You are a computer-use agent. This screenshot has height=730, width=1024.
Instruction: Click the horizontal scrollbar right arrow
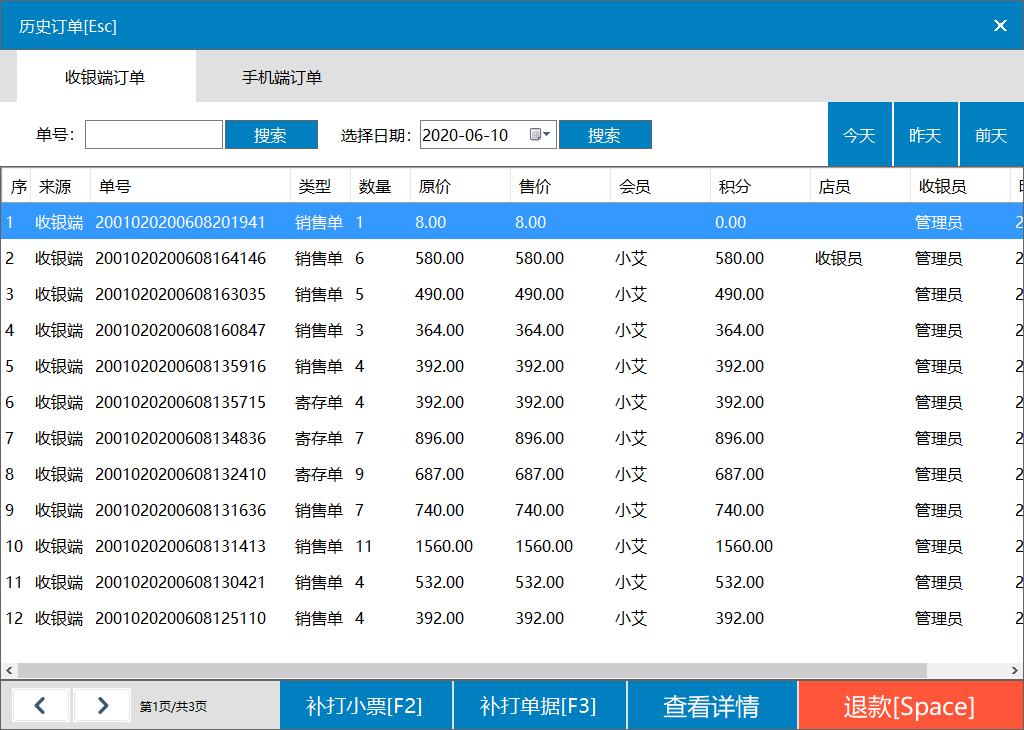coord(1015,670)
